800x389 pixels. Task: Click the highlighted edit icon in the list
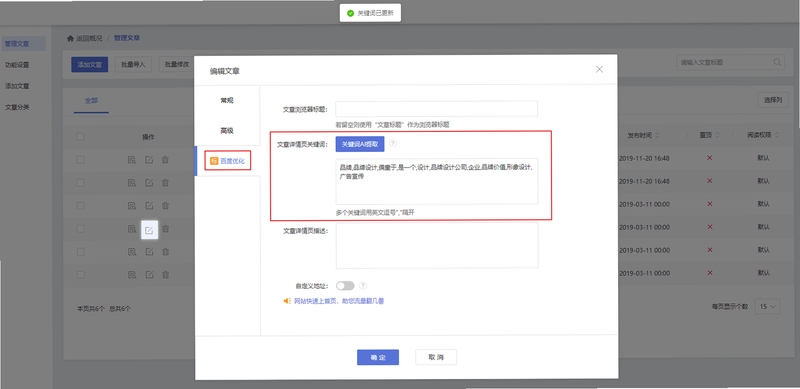pos(149,230)
